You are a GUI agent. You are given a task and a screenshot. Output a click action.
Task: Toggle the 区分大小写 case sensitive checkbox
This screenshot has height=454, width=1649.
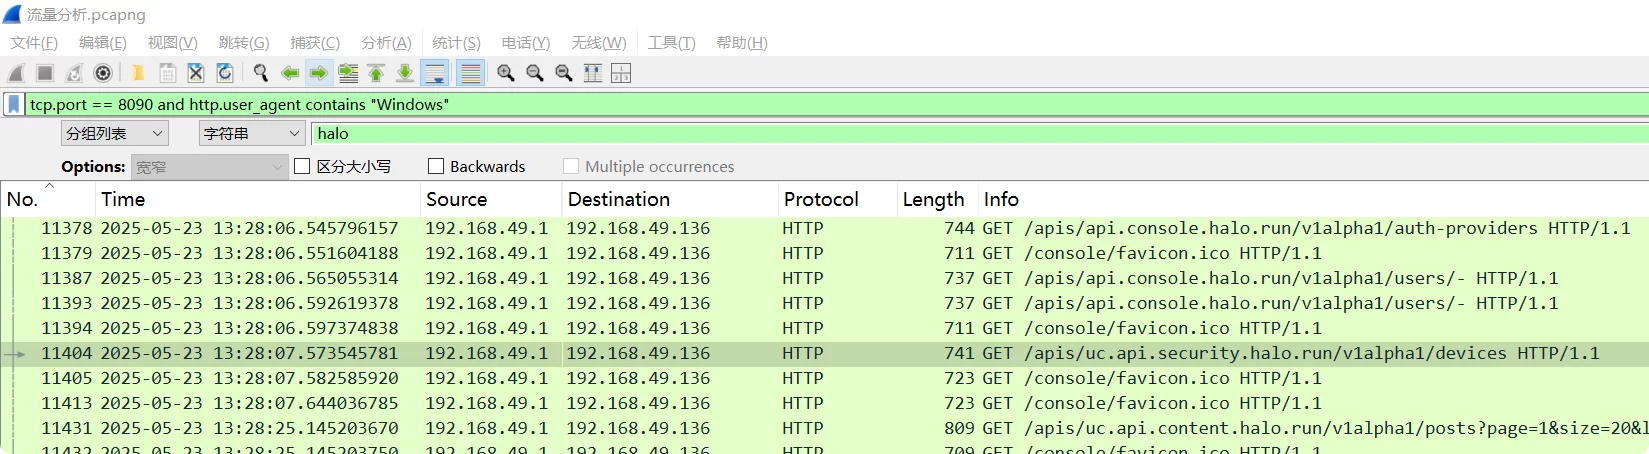point(302,167)
